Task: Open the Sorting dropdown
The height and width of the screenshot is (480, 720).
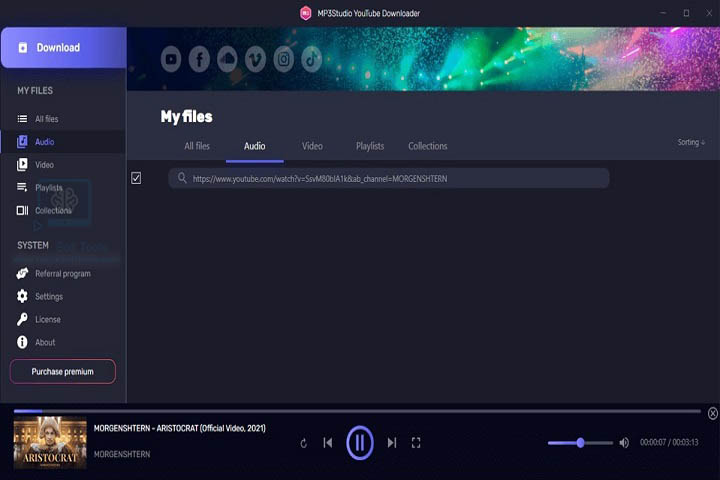Action: tap(691, 142)
